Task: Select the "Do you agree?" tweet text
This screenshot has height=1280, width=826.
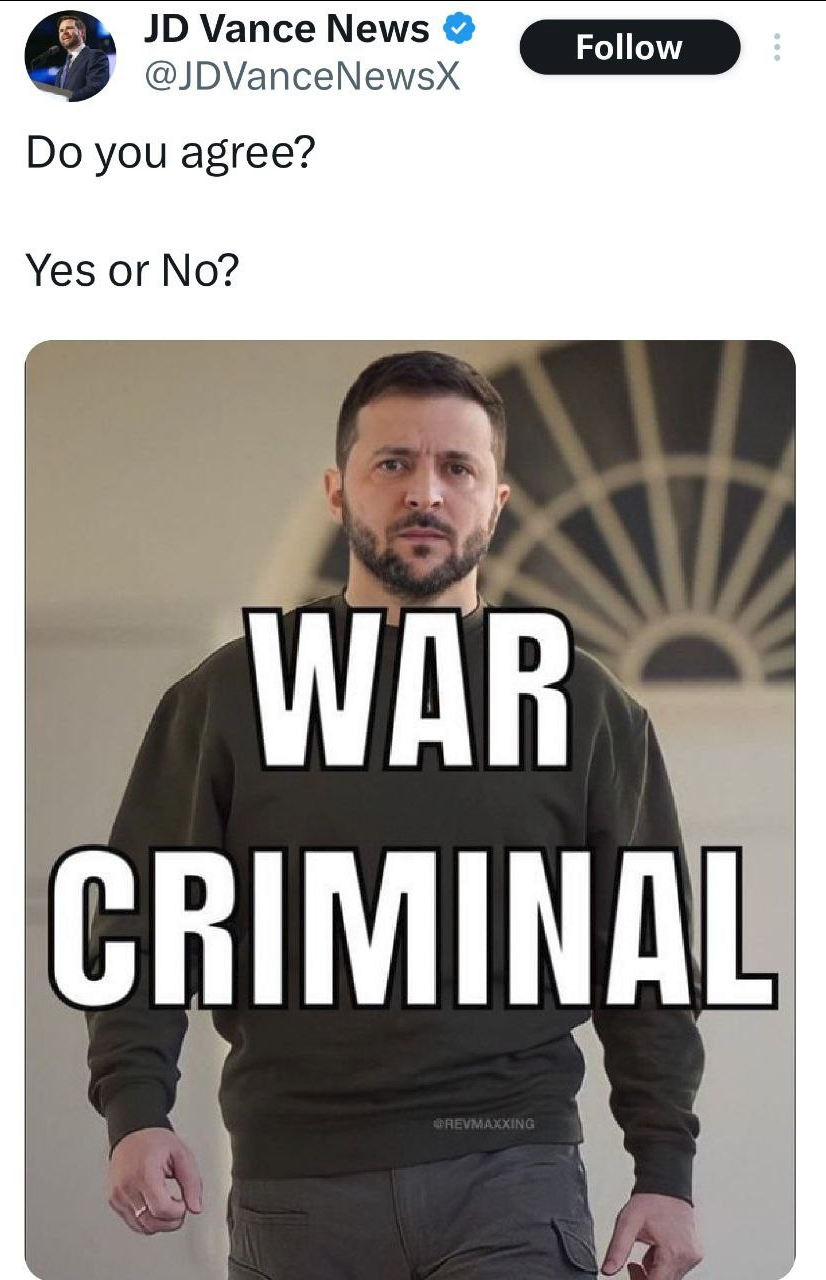Action: pos(170,154)
